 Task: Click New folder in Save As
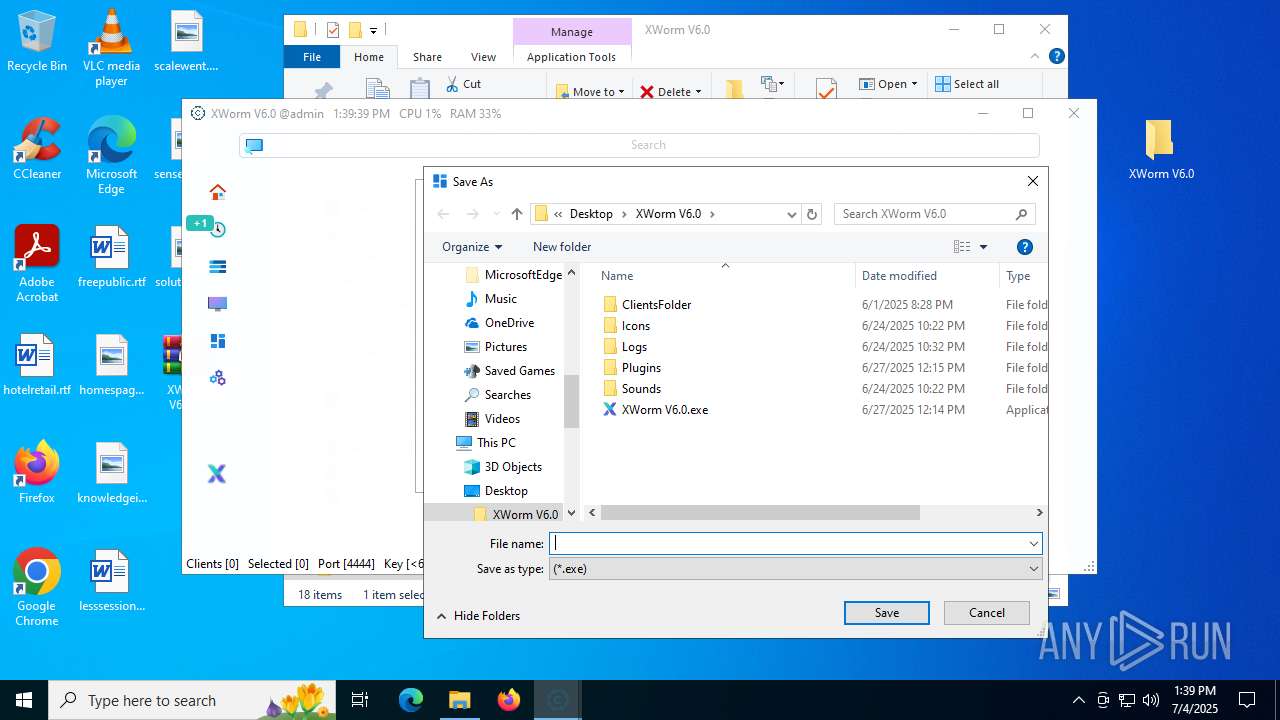click(562, 247)
